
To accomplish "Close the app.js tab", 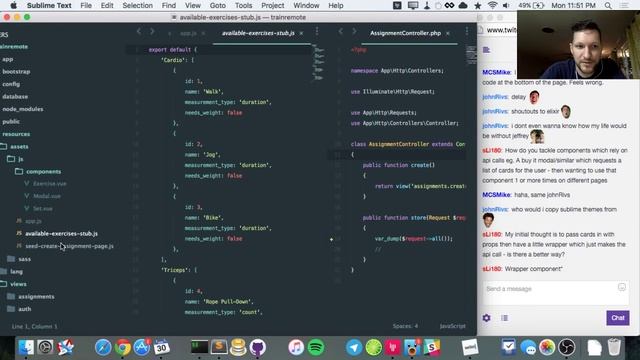I will 203,33.
